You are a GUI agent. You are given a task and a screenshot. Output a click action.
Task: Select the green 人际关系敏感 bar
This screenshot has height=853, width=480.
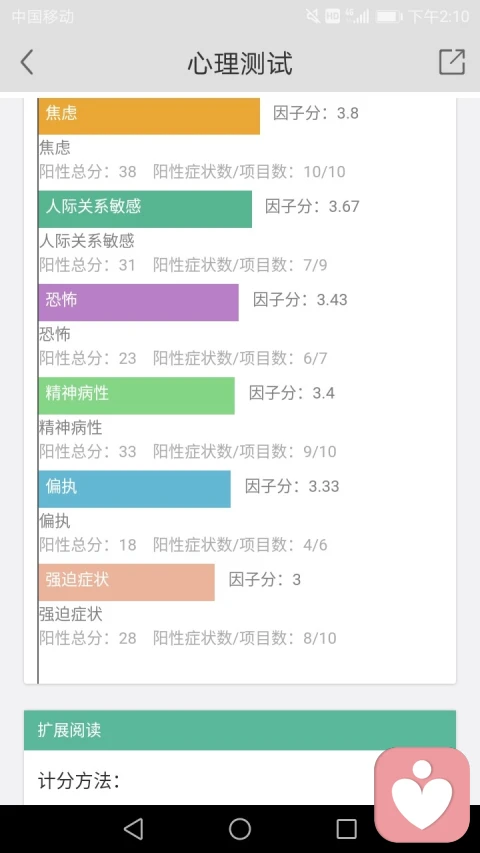145,209
